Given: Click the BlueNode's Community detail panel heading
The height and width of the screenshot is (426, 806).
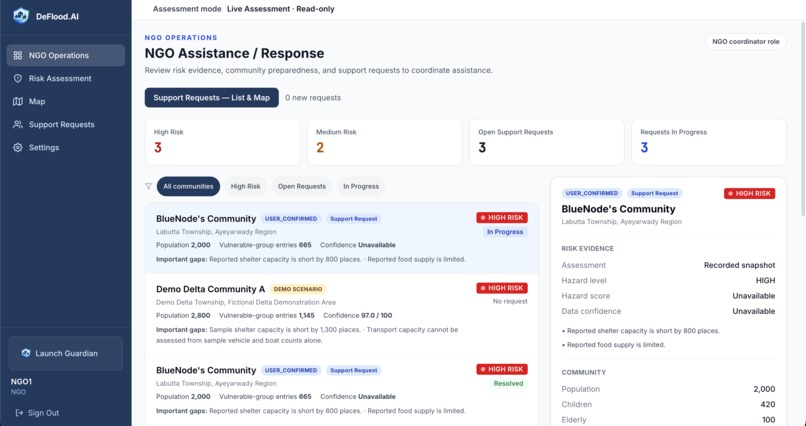Looking at the screenshot, I should click(x=618, y=209).
